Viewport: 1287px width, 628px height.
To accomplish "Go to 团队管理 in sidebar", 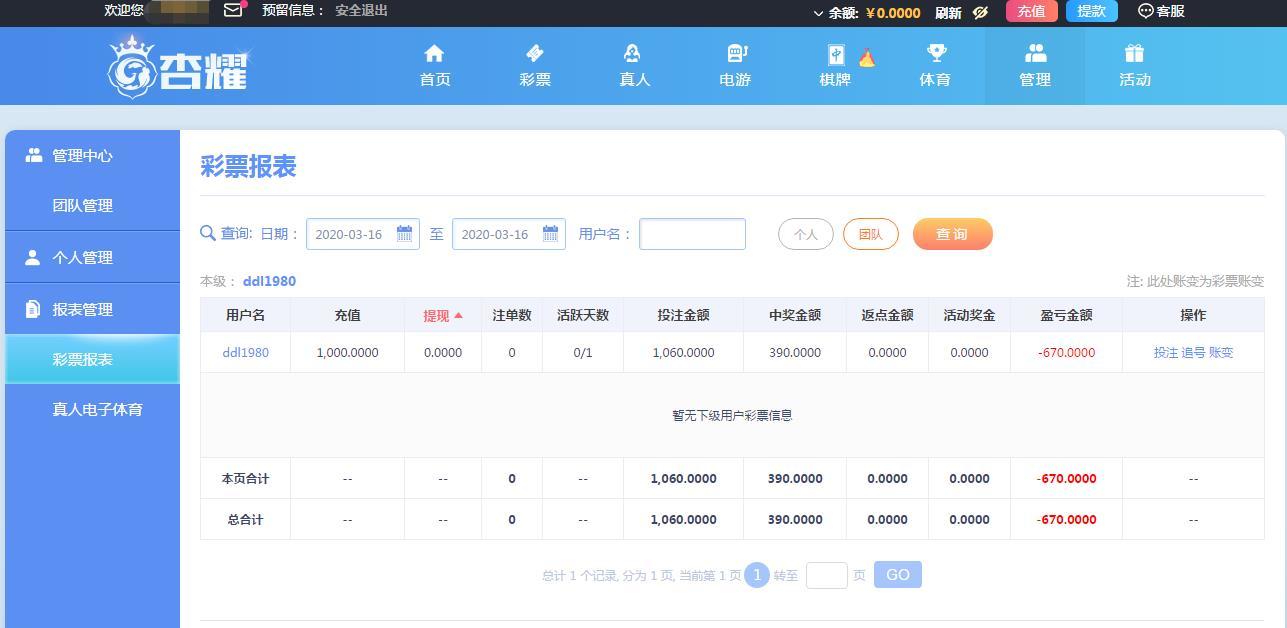I will [82, 205].
